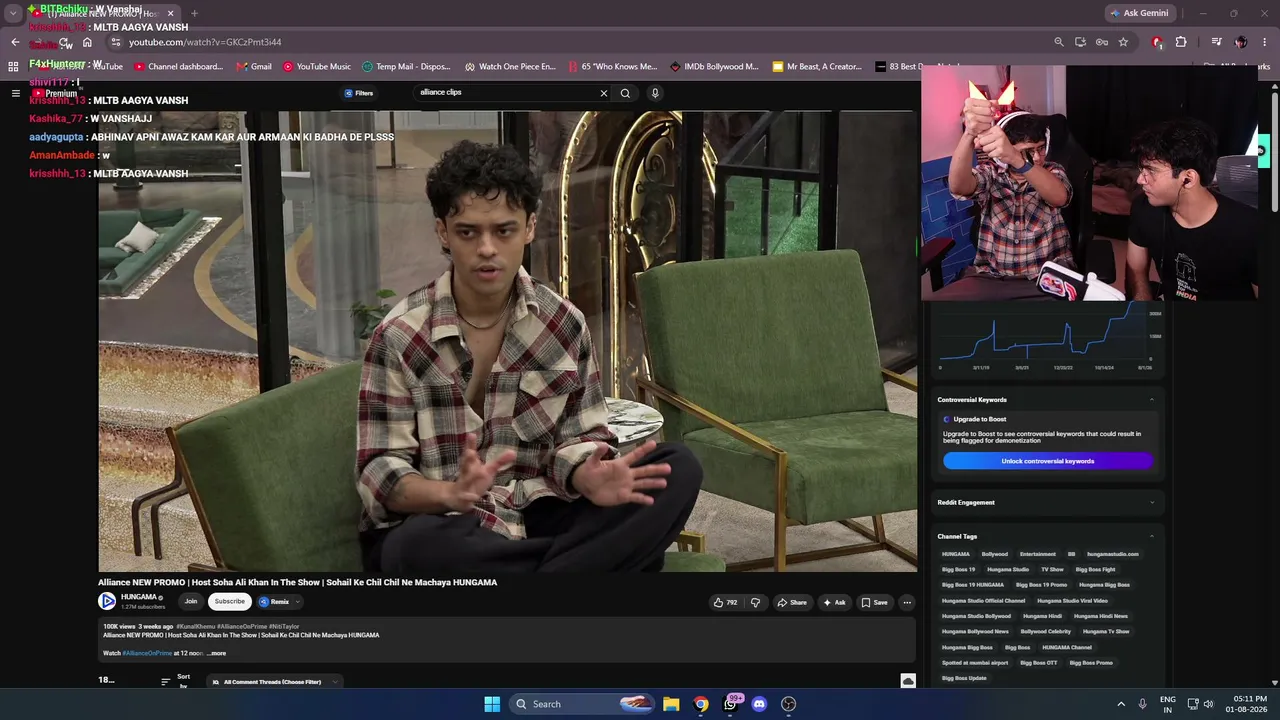1280x720 pixels.
Task: Click 'Unlock controversial keywords' button
Action: 1048,461
